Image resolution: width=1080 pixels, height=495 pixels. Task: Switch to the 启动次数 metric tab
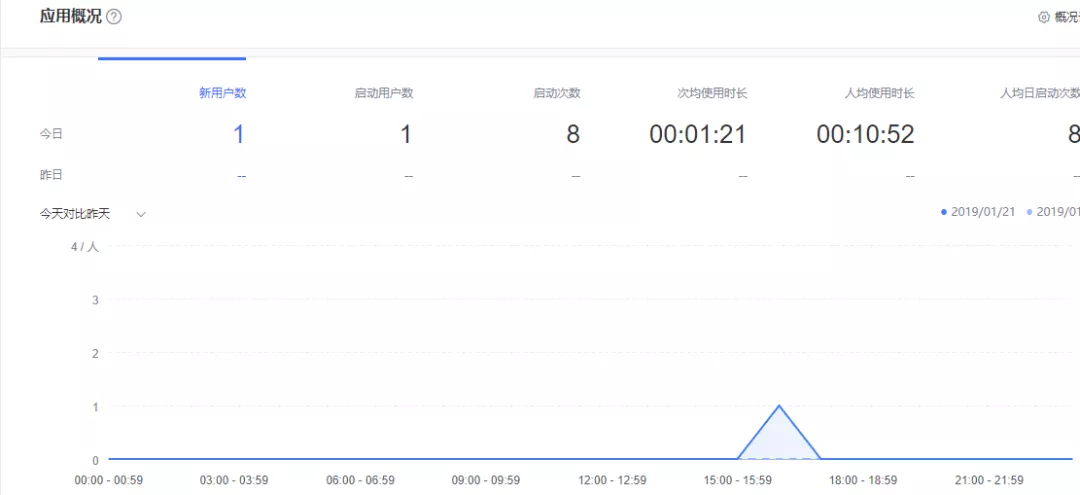click(x=557, y=93)
